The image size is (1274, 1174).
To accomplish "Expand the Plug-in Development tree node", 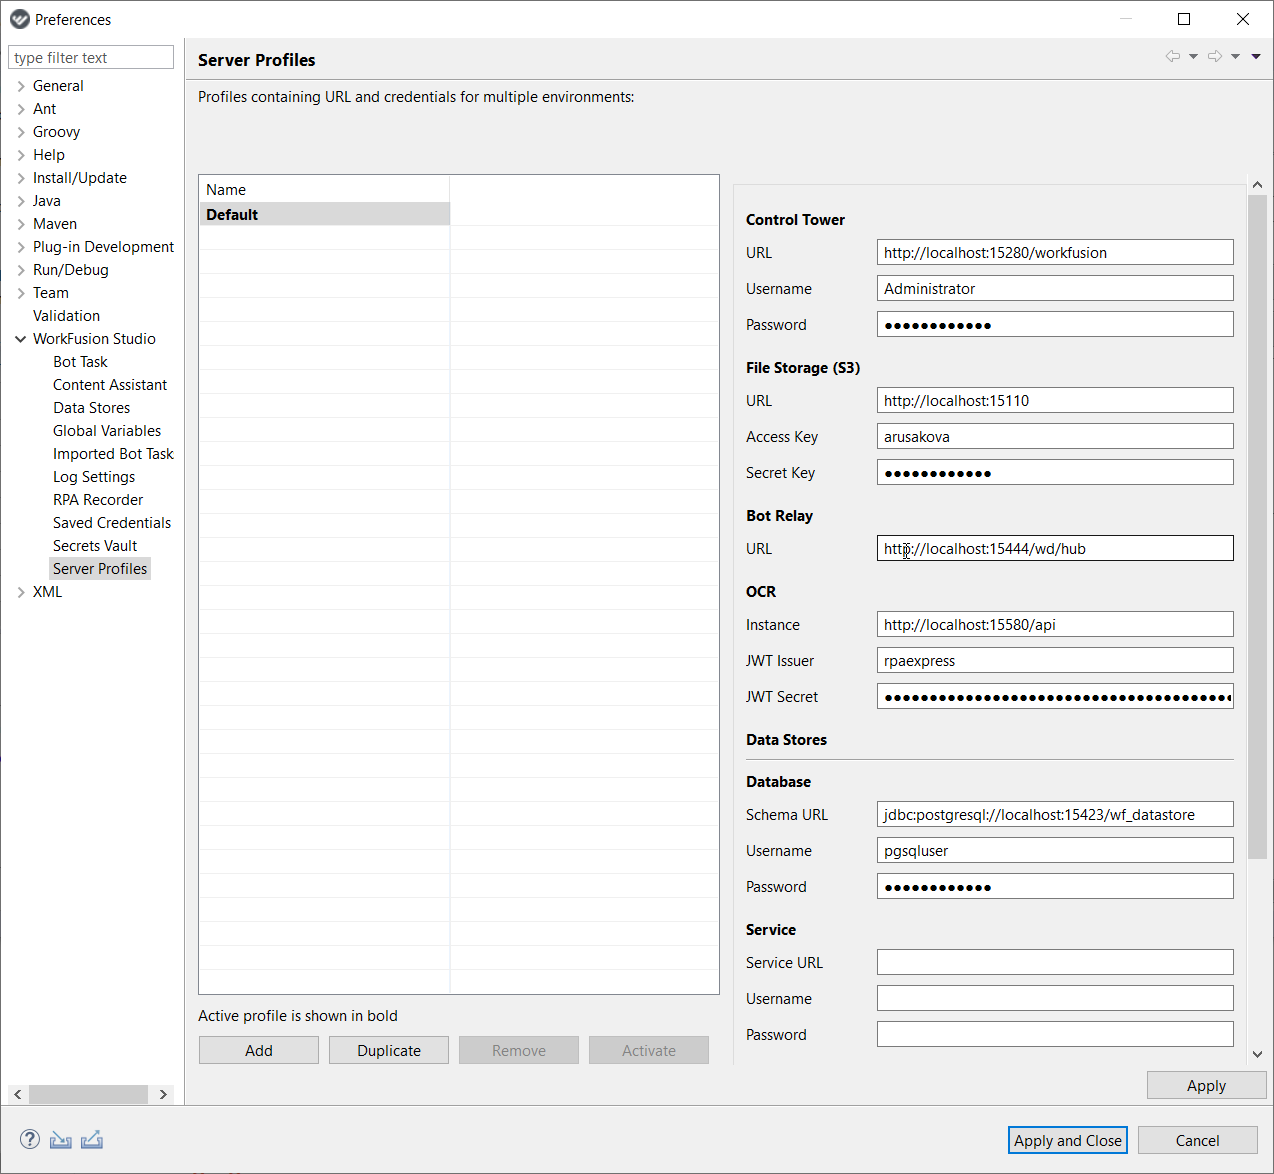I will pyautogui.click(x=21, y=247).
